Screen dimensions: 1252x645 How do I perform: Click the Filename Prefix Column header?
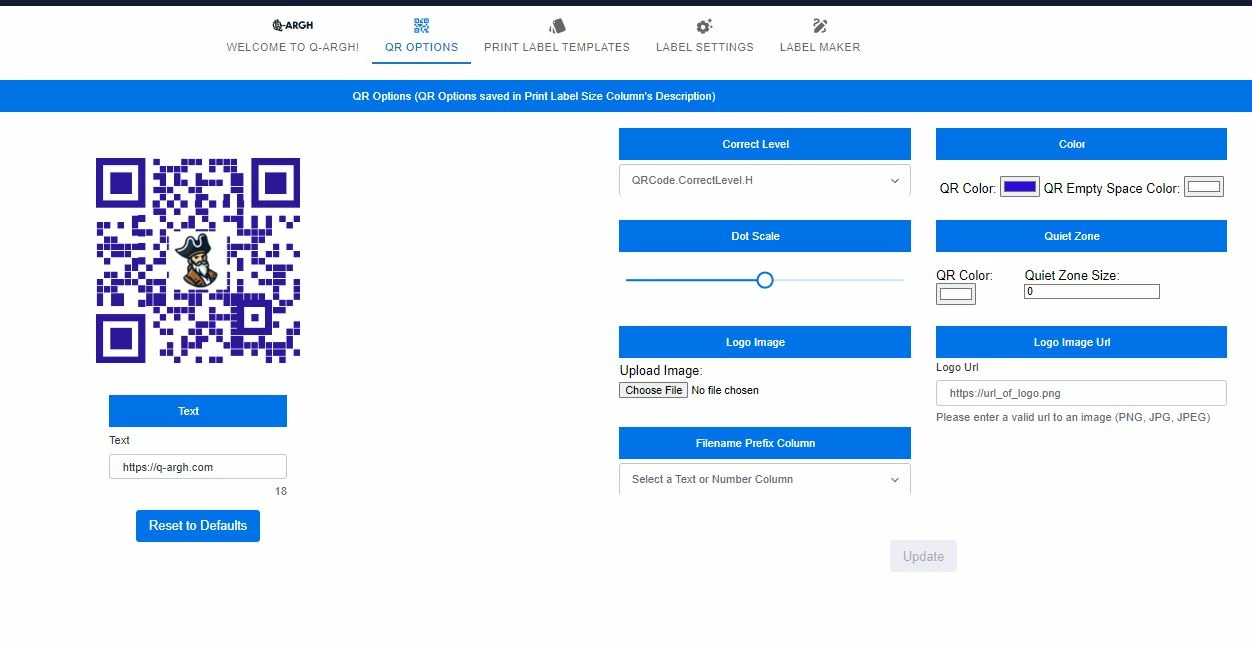pyautogui.click(x=765, y=443)
